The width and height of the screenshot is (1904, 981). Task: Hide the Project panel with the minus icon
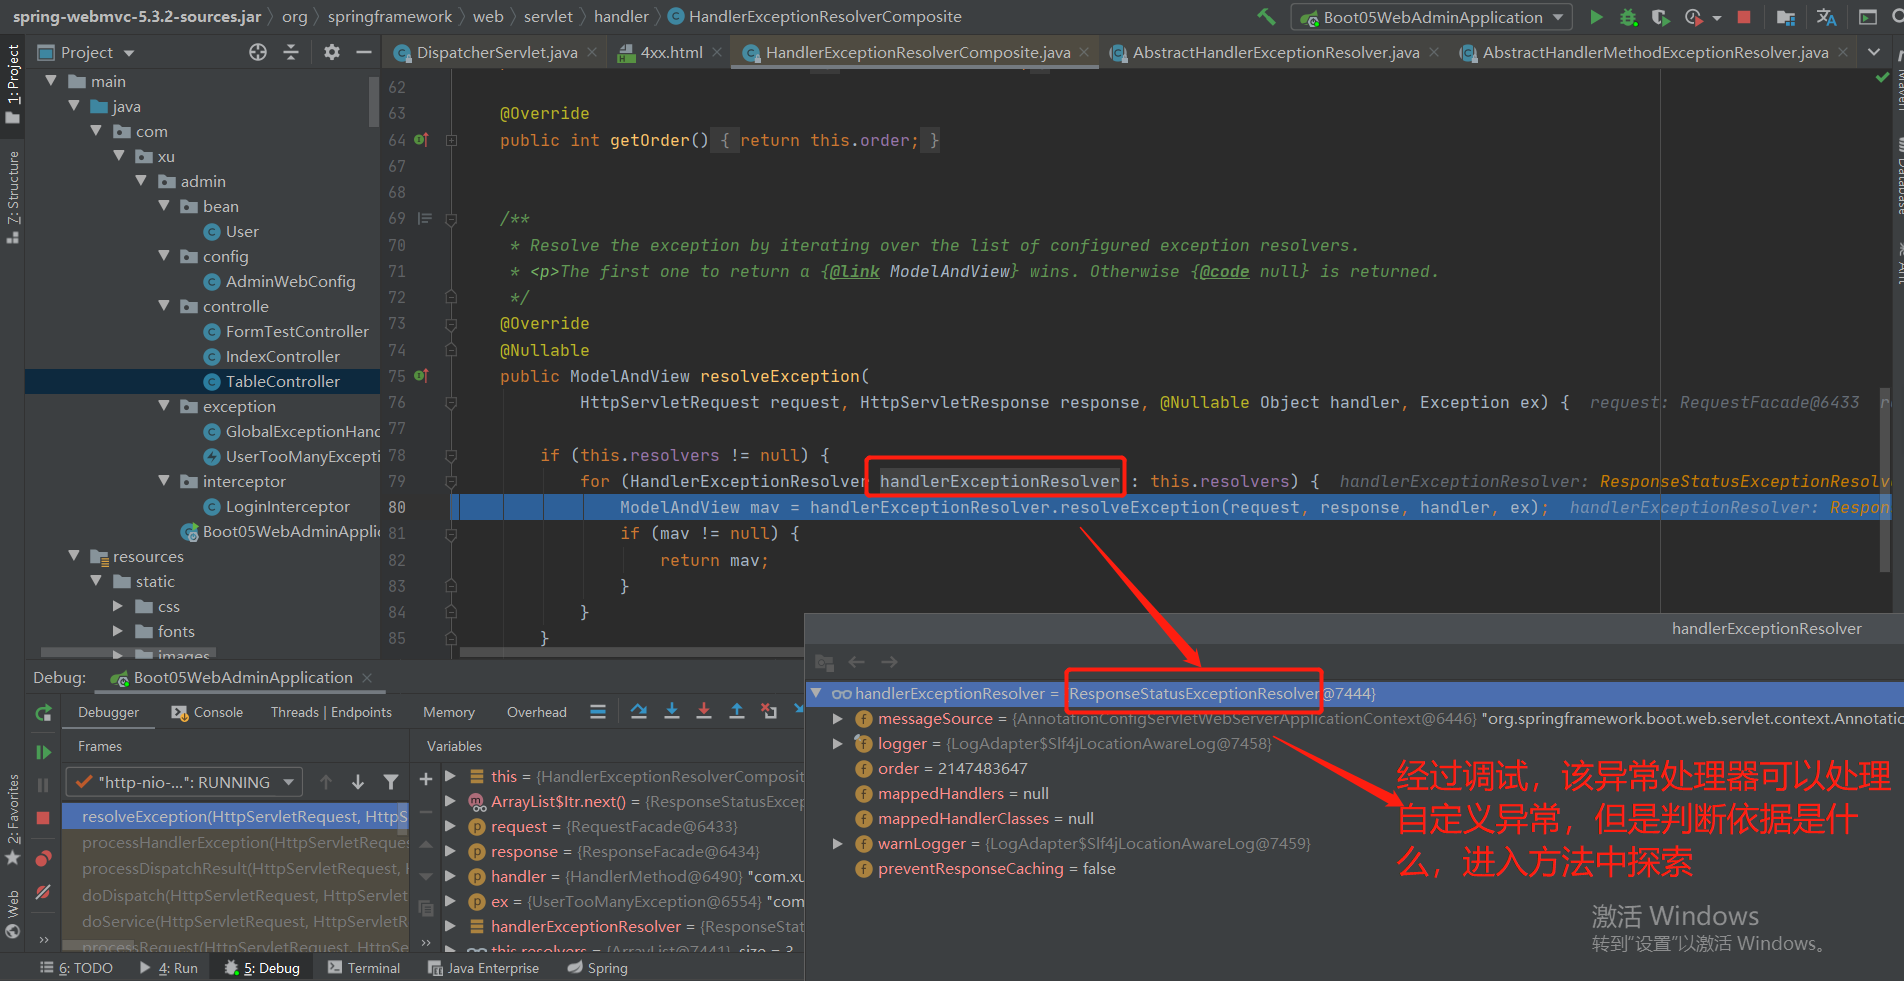click(x=364, y=52)
